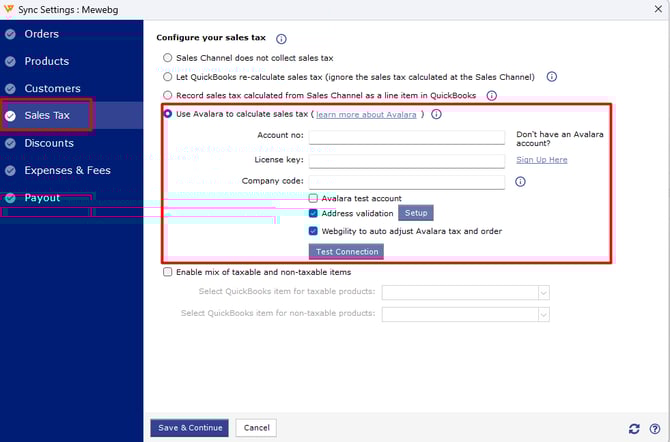Image resolution: width=670 pixels, height=442 pixels.
Task: Click Save & Continue
Action: [x=189, y=428]
